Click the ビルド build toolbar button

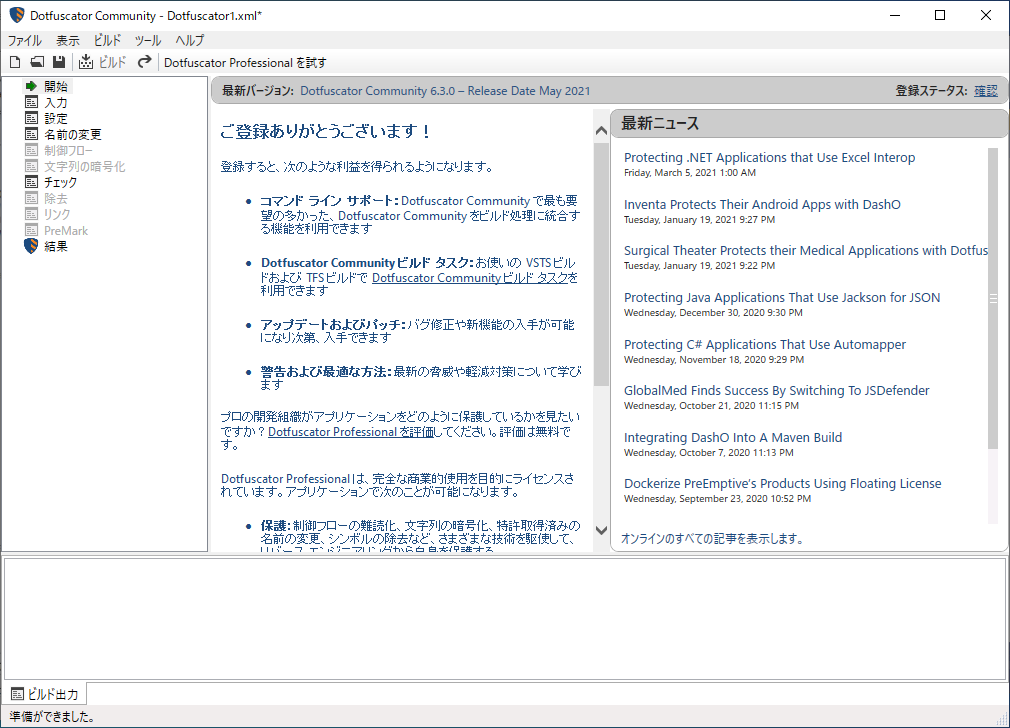[102, 62]
